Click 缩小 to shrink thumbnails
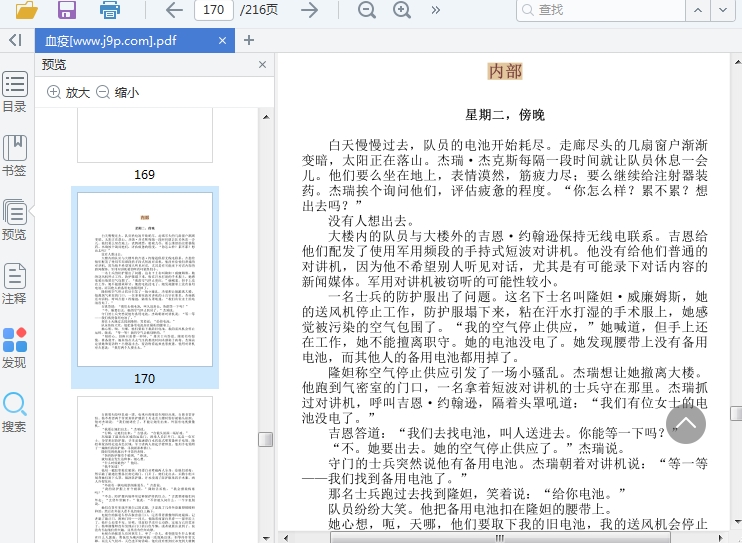 click(117, 92)
